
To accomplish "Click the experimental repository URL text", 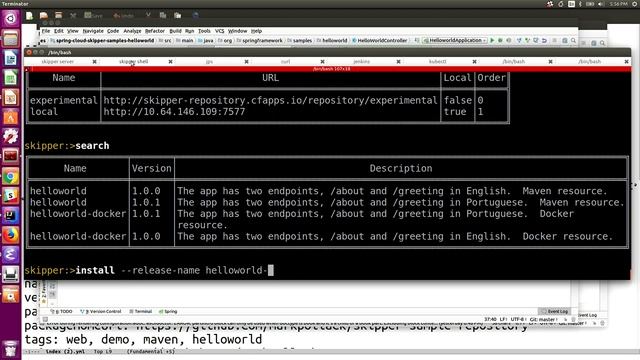I will [270, 100].
